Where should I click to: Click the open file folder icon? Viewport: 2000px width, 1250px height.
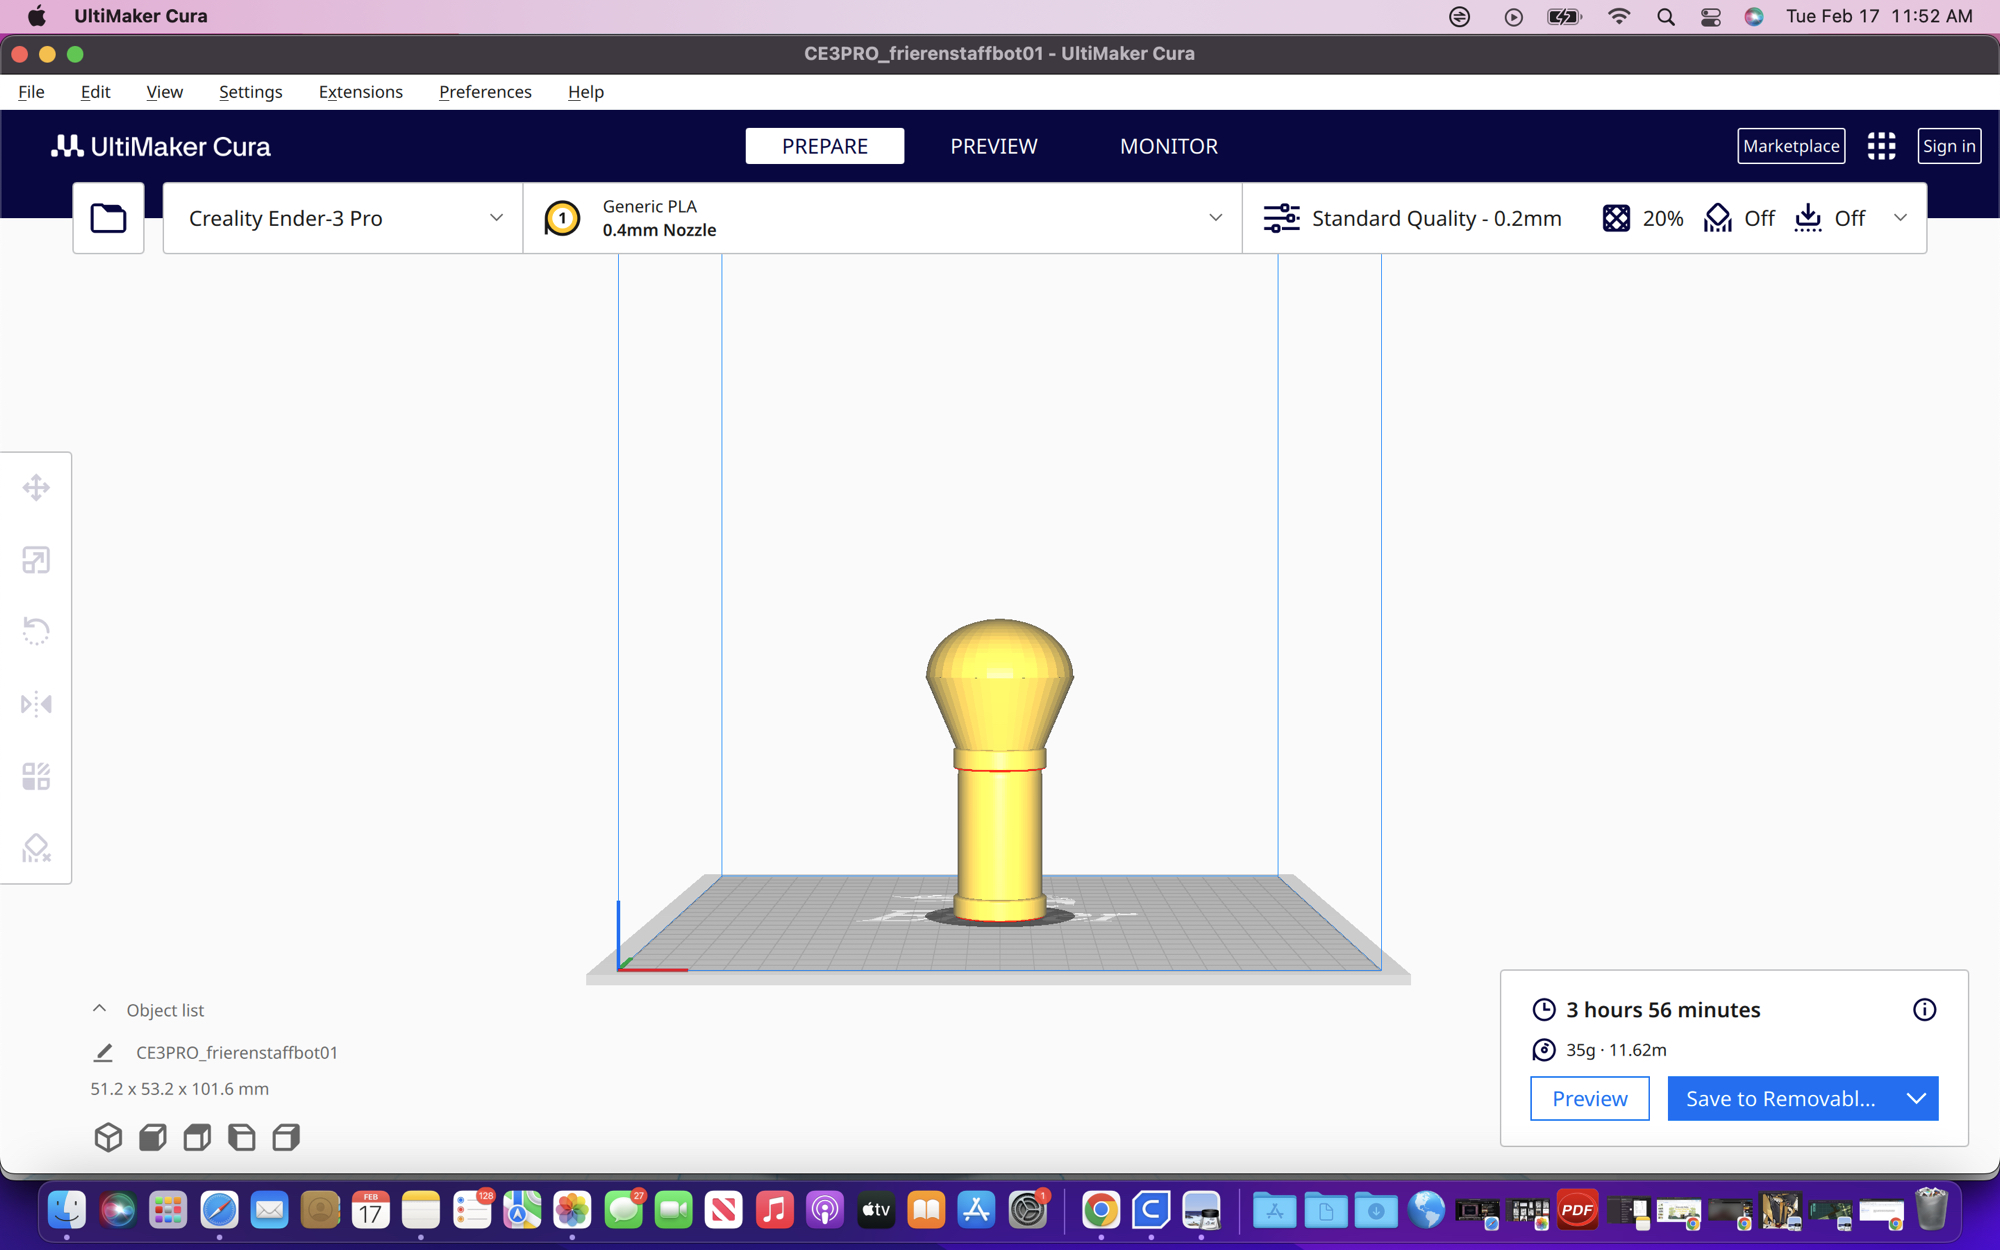click(x=108, y=218)
